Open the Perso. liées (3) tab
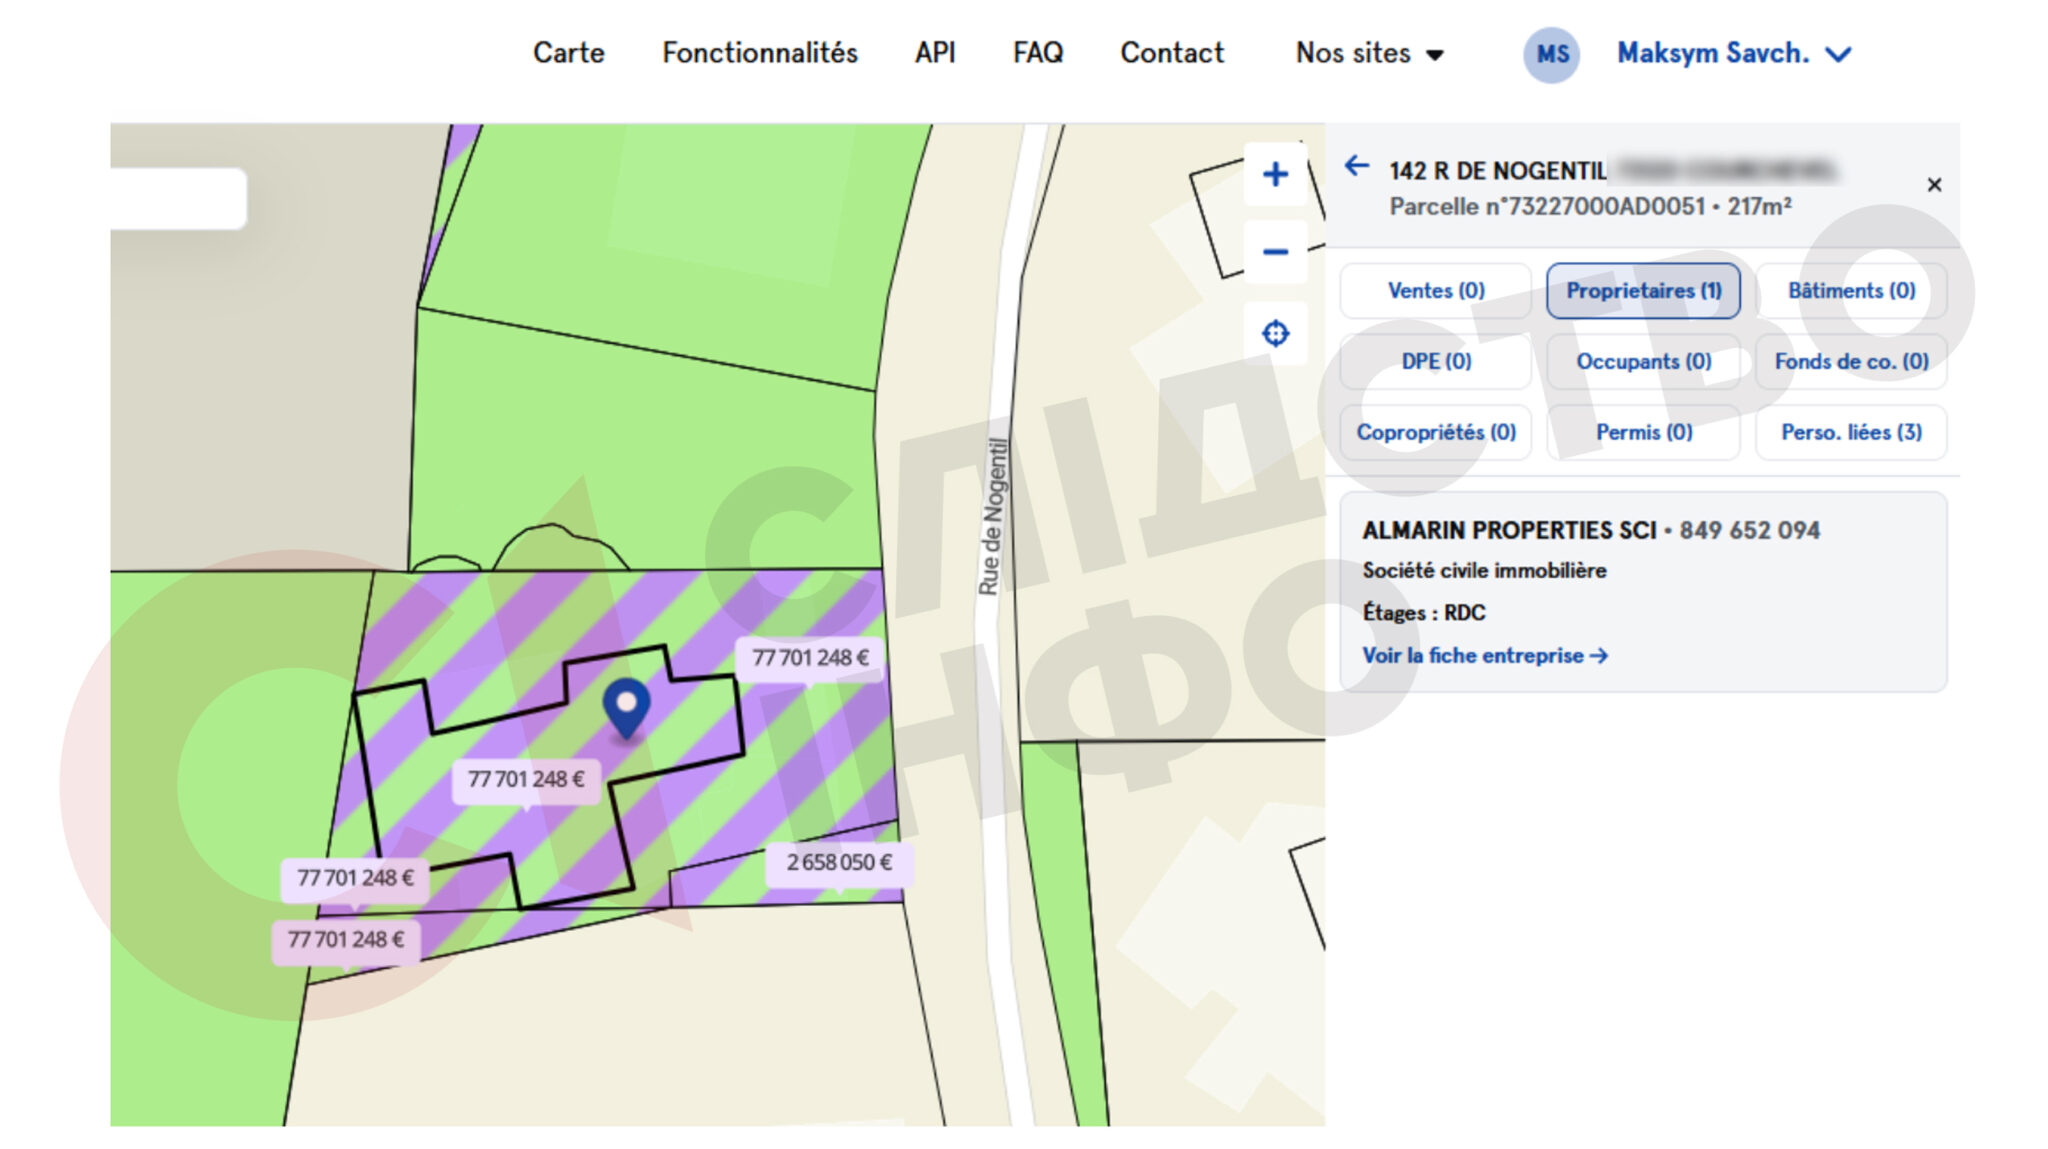This screenshot has width=2048, height=1149. pyautogui.click(x=1851, y=432)
